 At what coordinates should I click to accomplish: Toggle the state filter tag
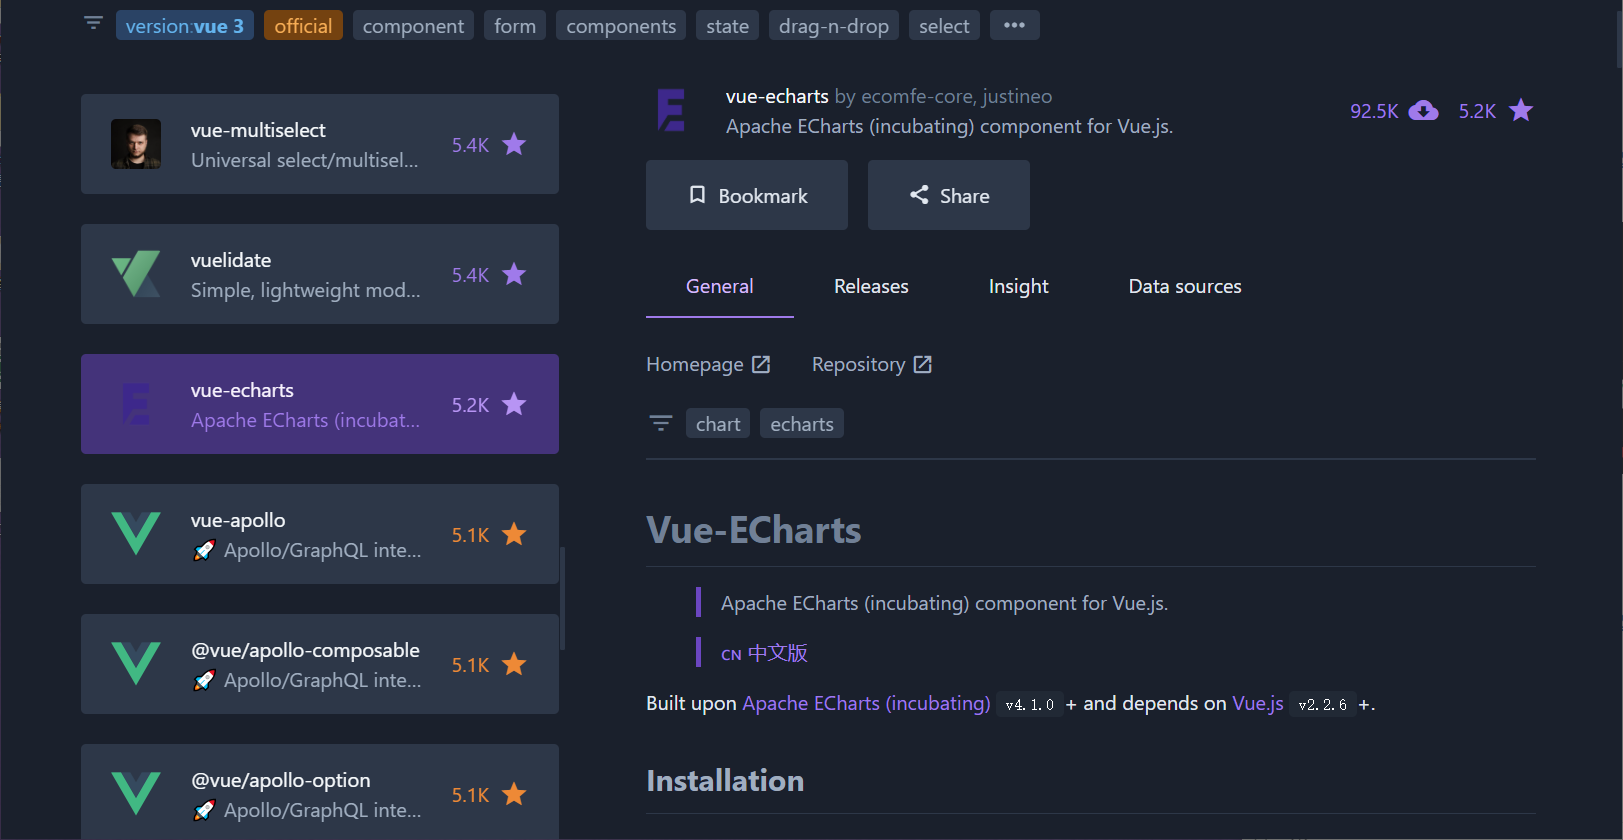click(x=727, y=26)
